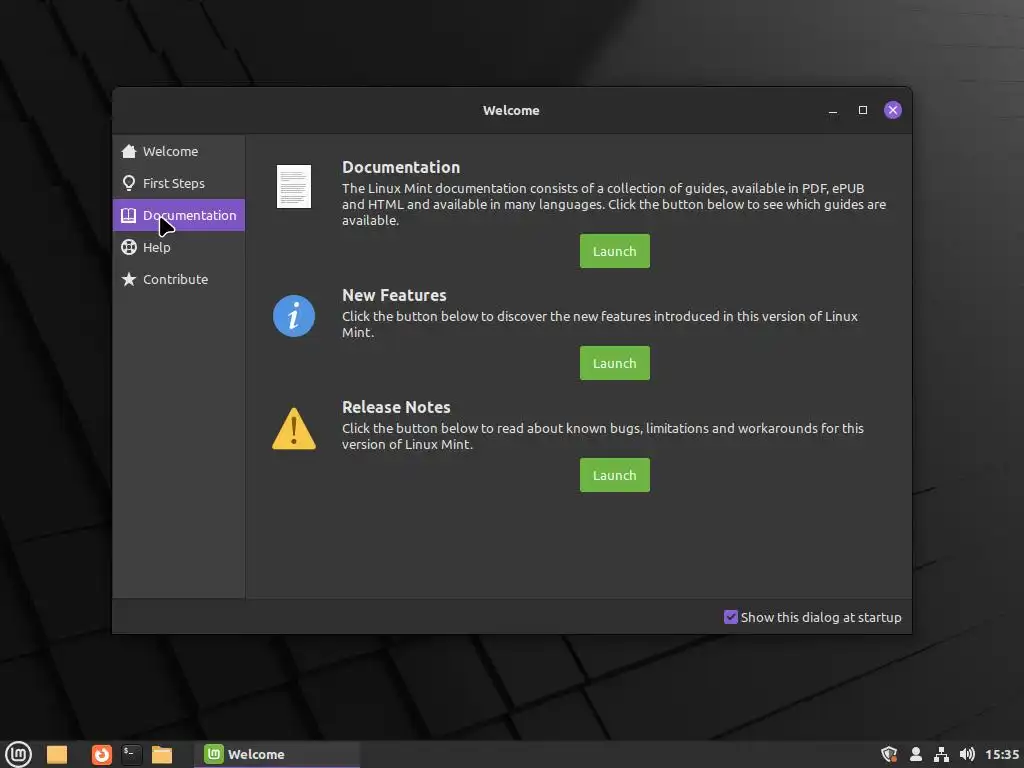Screen dimensions: 1024x768
Task: Click the lightbulb icon for First Steps
Action: click(x=129, y=184)
